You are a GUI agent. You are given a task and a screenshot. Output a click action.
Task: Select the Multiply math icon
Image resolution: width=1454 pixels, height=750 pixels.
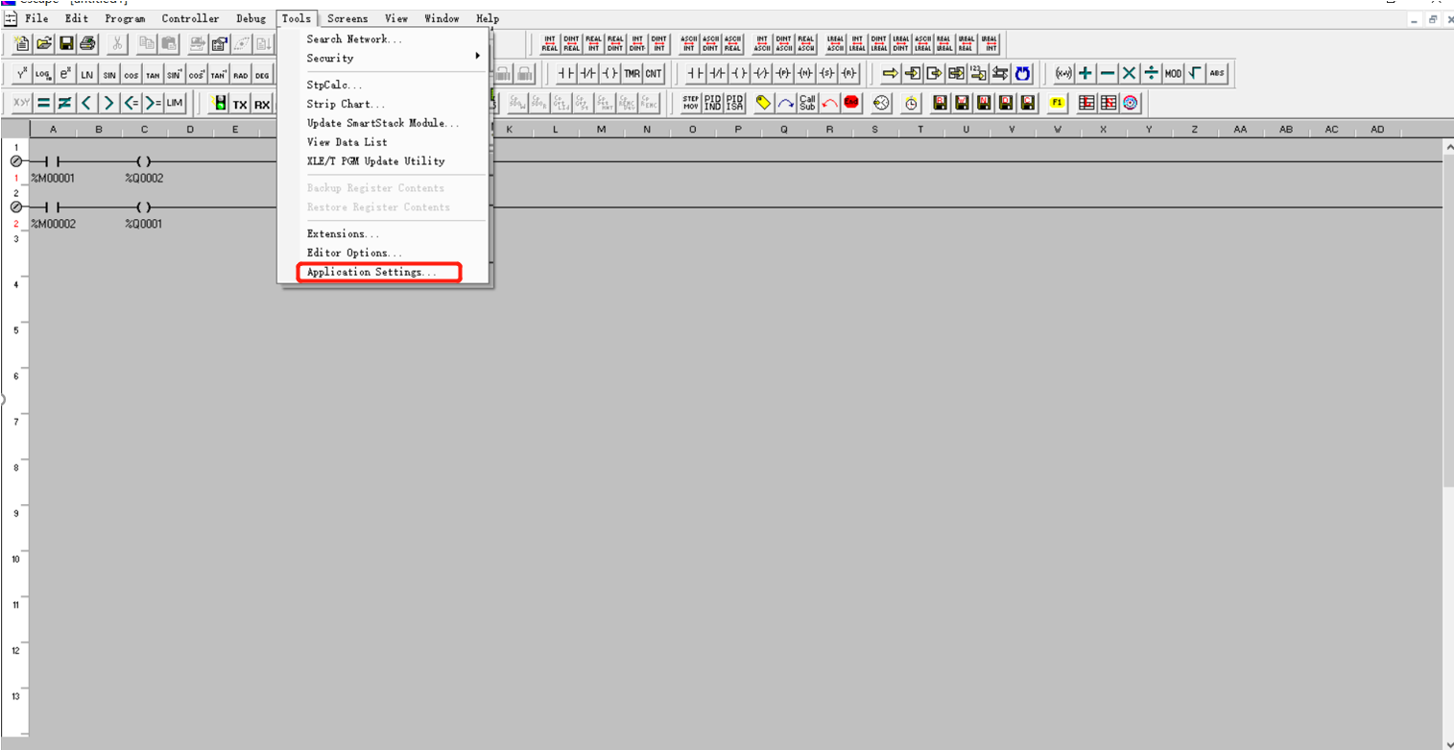pyautogui.click(x=1129, y=74)
